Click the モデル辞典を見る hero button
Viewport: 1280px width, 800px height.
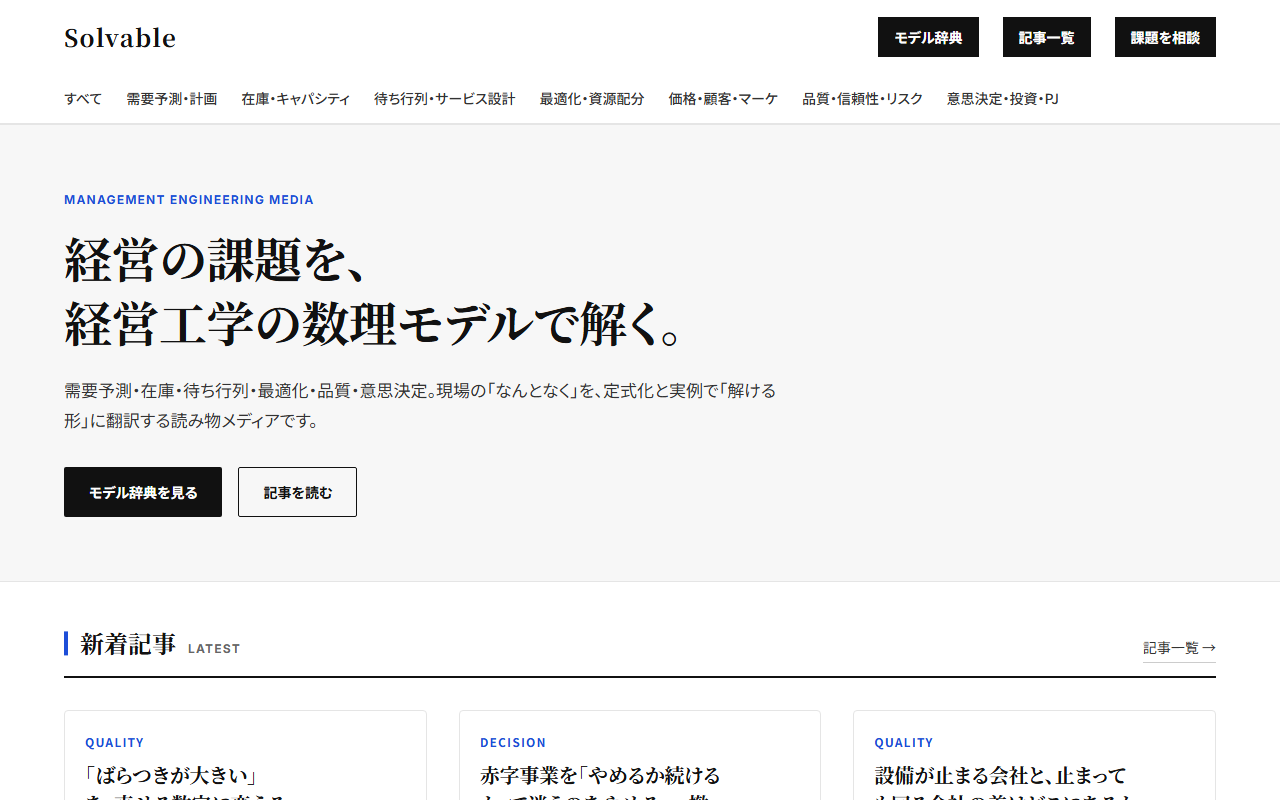(143, 492)
